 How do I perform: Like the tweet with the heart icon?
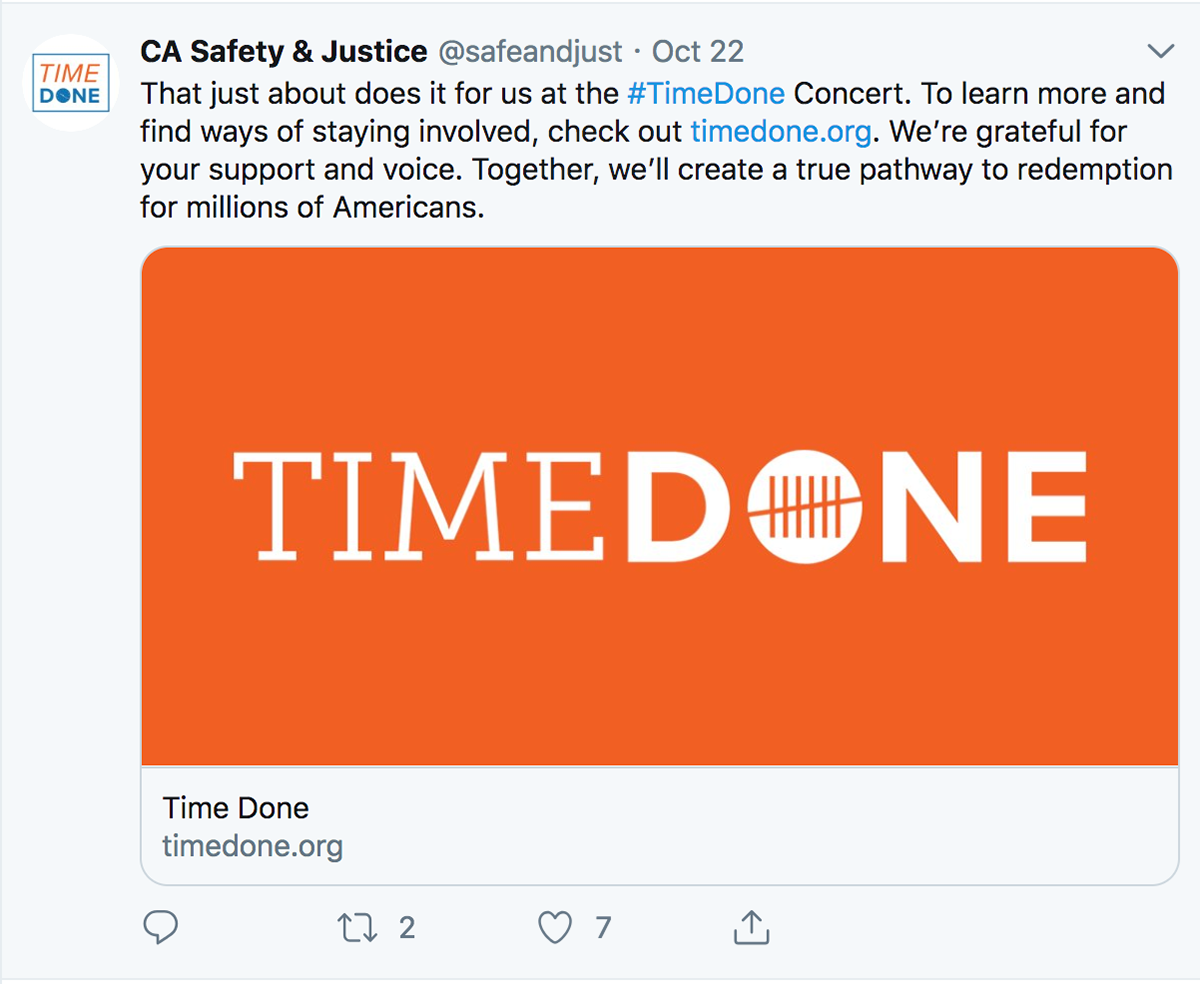(555, 928)
